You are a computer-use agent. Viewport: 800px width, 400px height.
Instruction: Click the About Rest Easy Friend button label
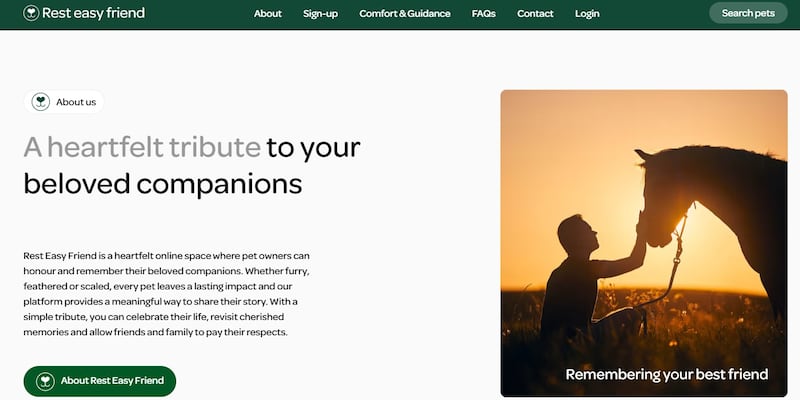pos(112,381)
